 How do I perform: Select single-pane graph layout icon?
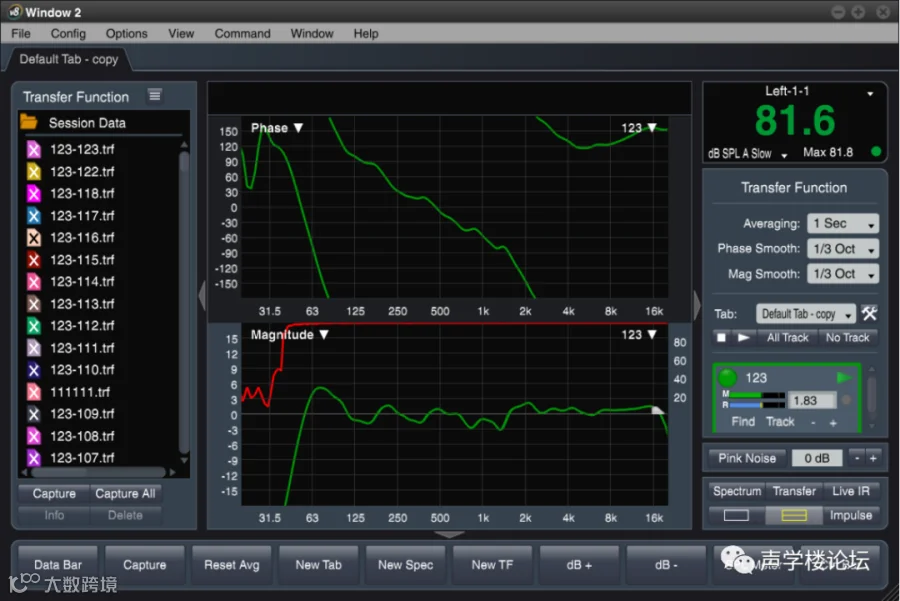point(736,515)
